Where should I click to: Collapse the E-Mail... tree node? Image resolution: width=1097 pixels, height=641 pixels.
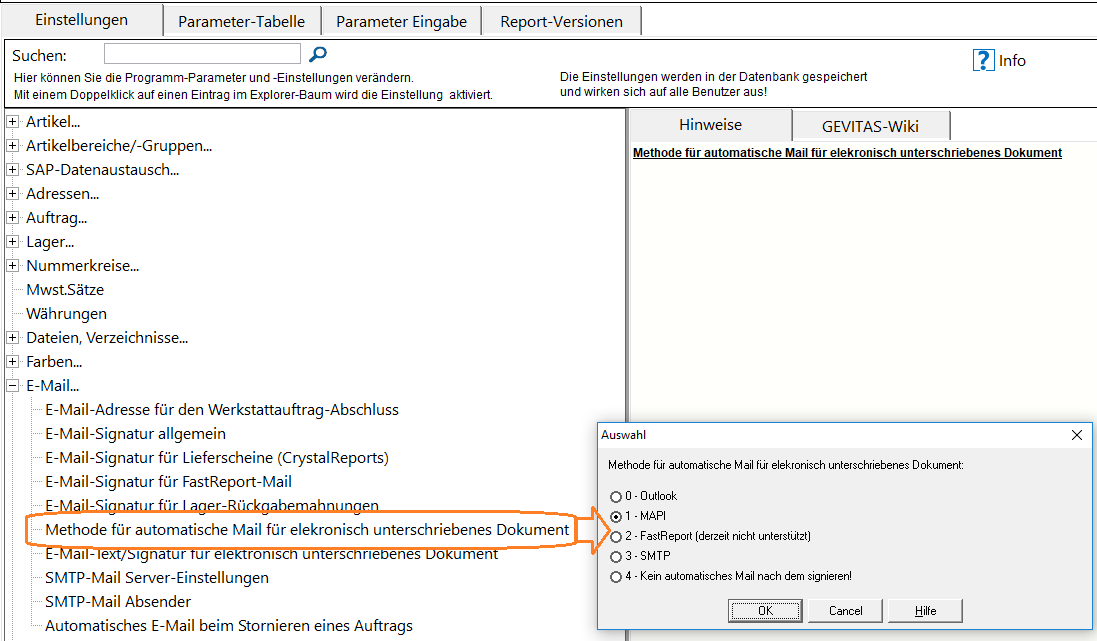tap(12, 386)
